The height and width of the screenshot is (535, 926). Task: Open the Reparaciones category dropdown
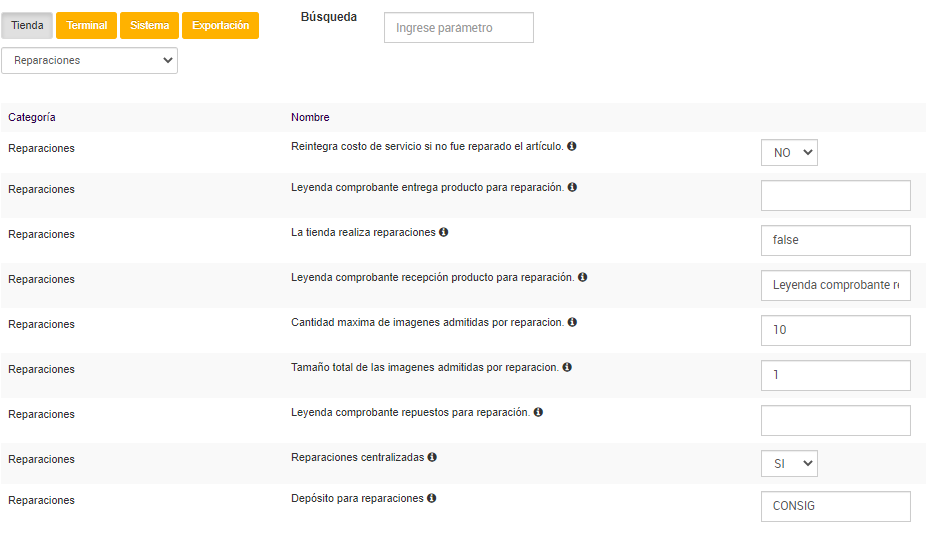point(90,60)
